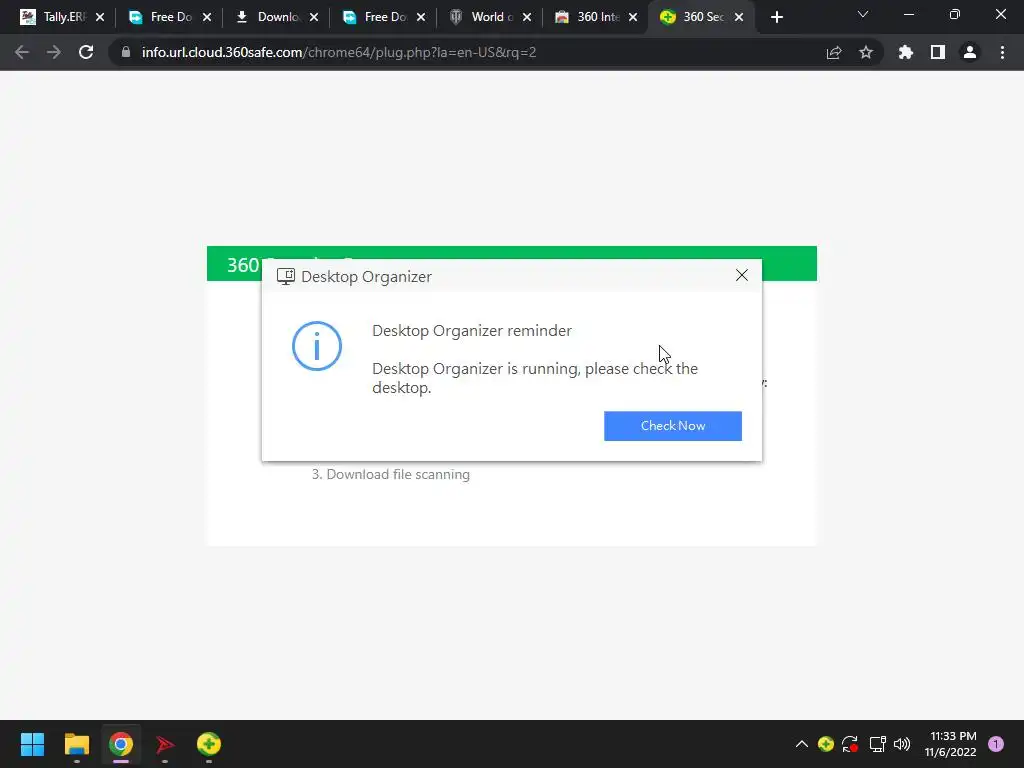This screenshot has height=768, width=1024.
Task: Open File Explorer from taskbar
Action: [76, 744]
